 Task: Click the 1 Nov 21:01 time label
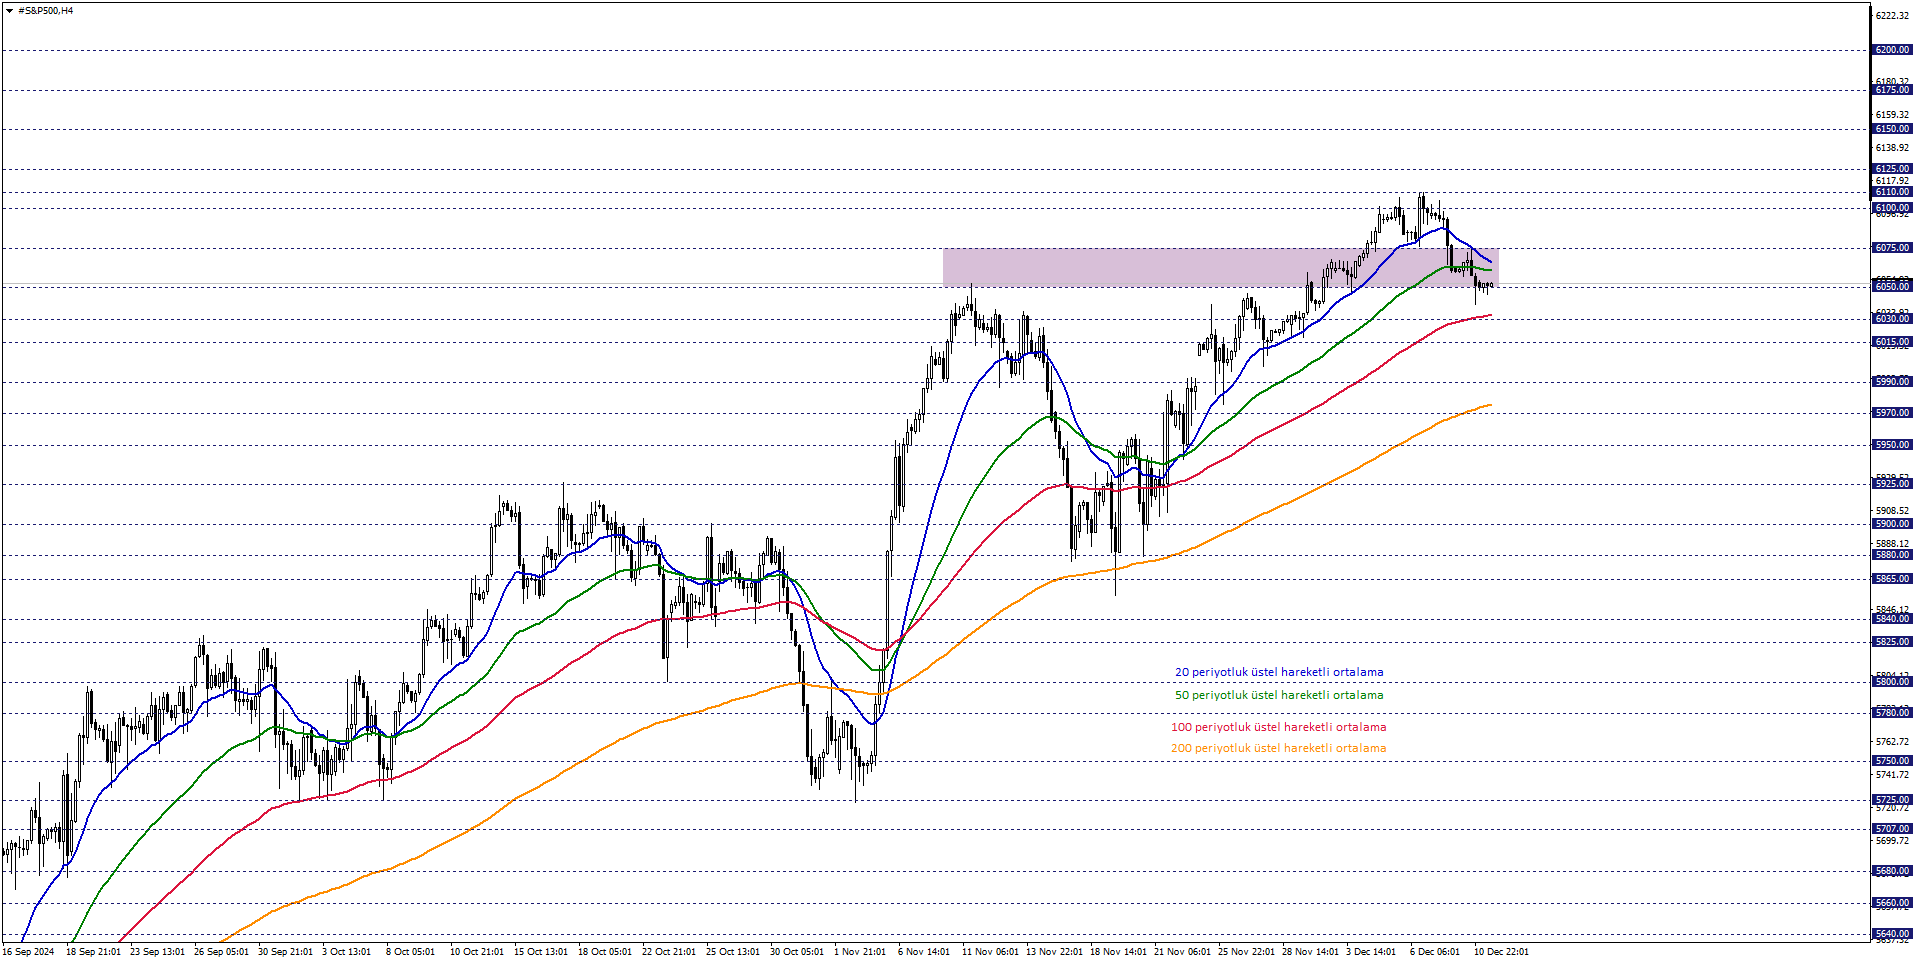(x=860, y=952)
